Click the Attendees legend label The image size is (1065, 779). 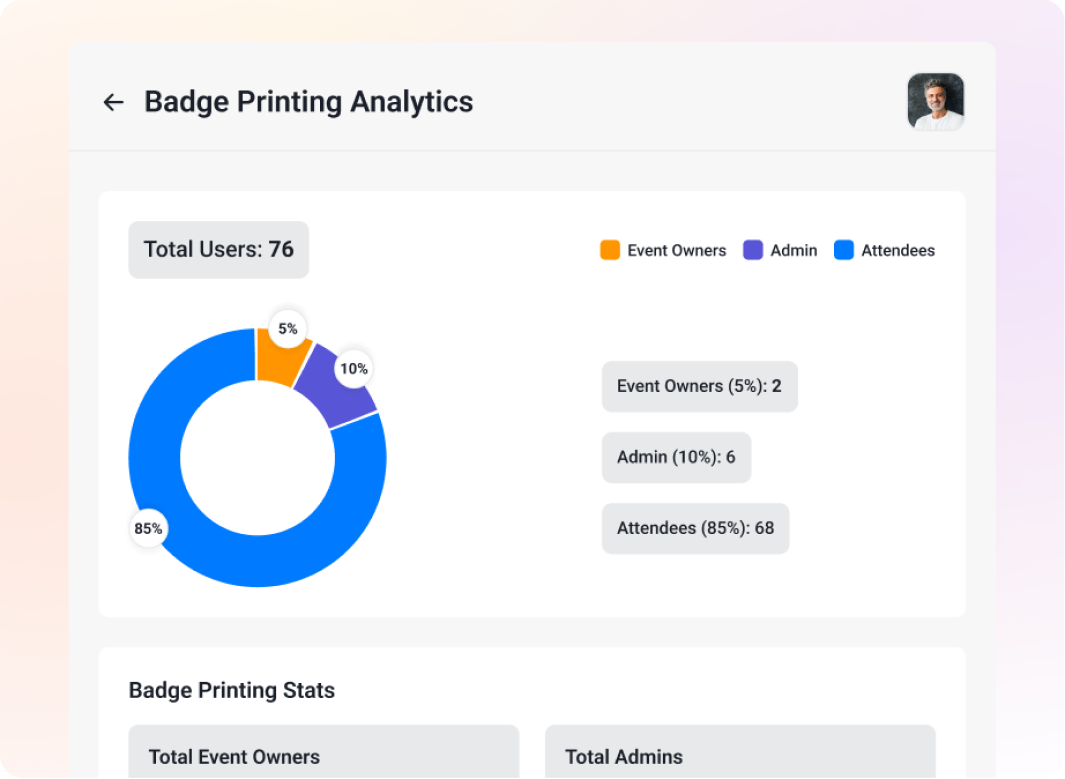898,251
